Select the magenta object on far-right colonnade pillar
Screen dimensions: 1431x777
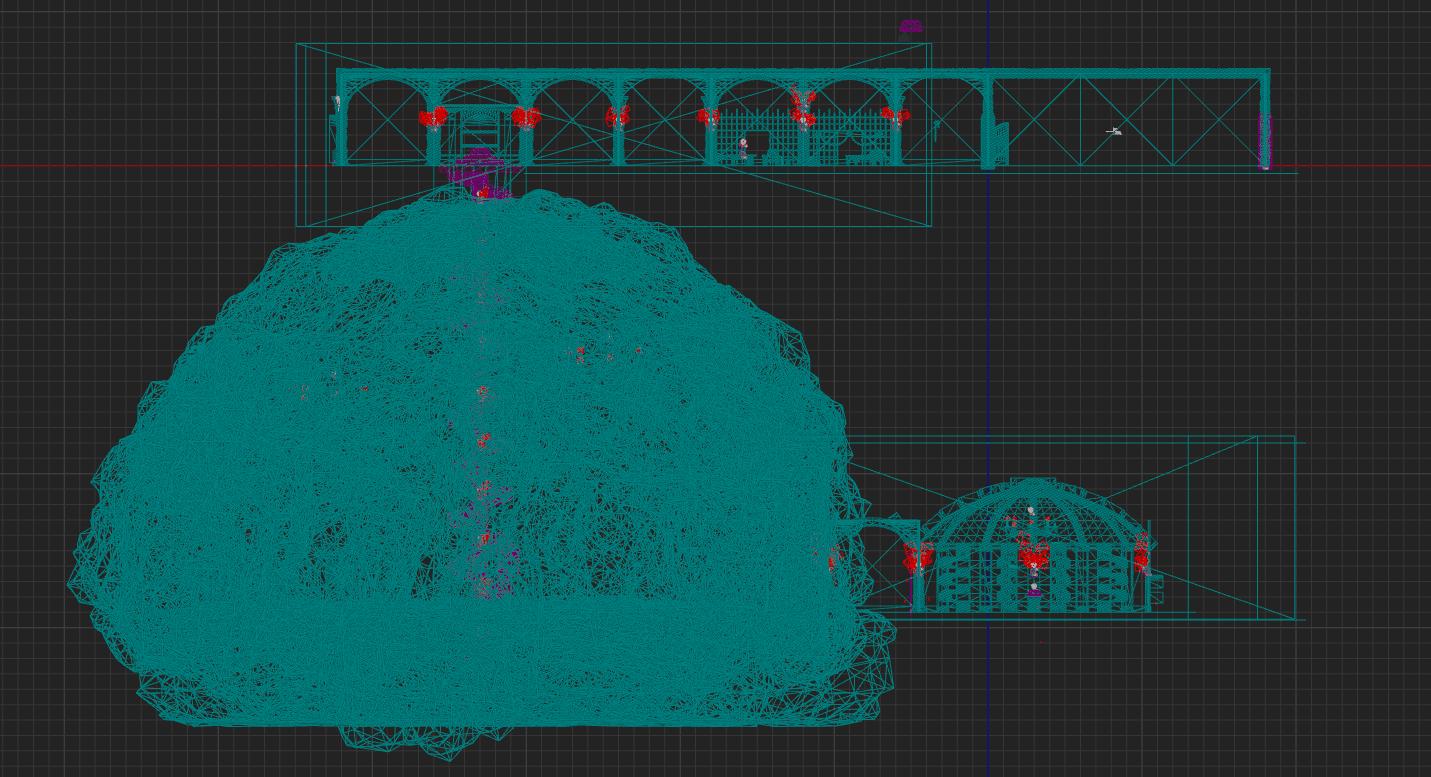(1264, 140)
